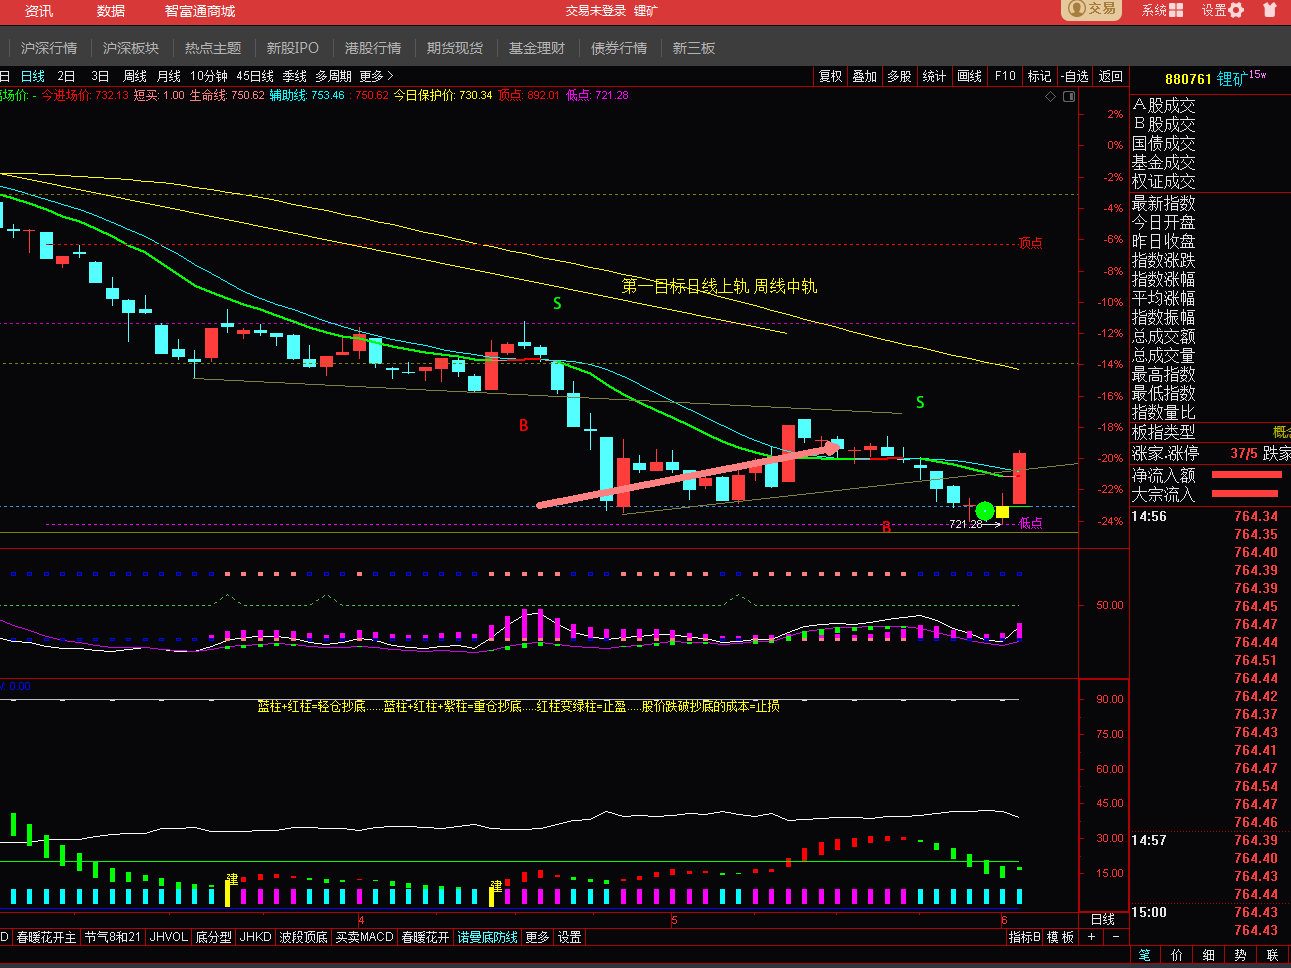Switch chart period to 周线

tap(135, 76)
